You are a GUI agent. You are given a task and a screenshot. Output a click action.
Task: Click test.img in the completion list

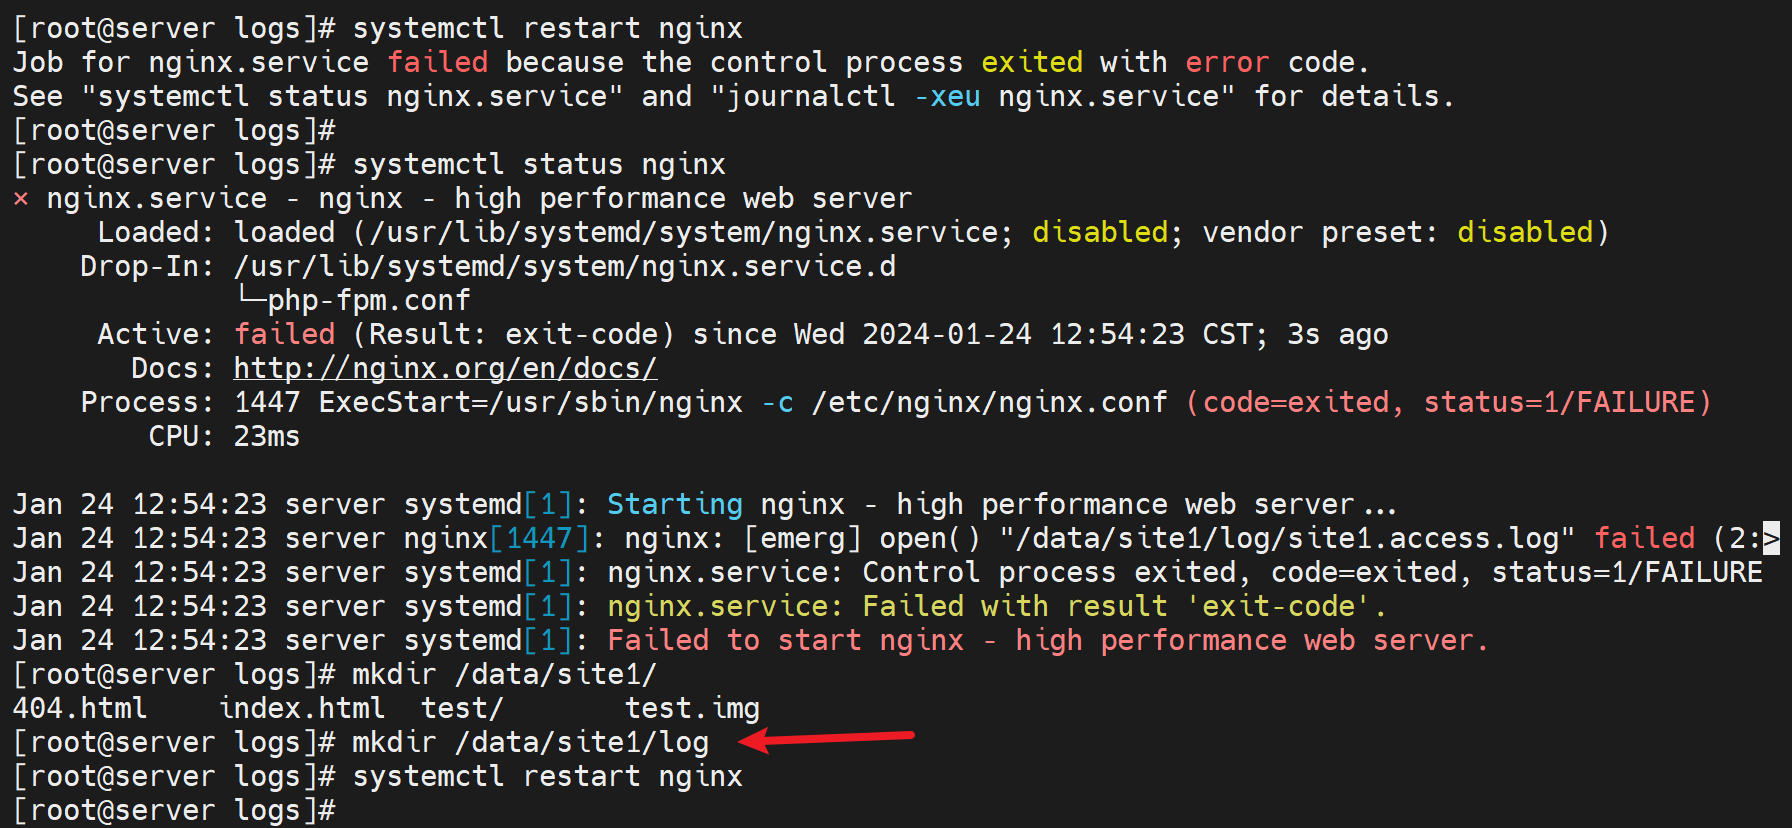point(692,708)
